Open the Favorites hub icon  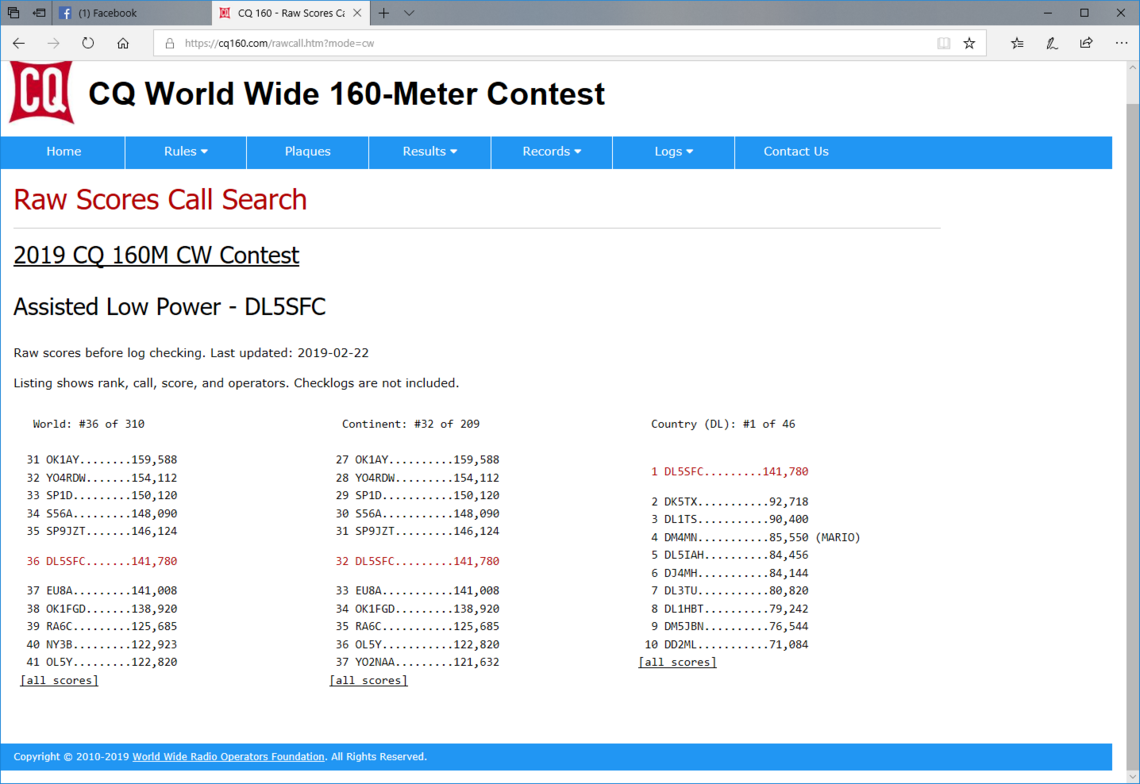[1017, 44]
